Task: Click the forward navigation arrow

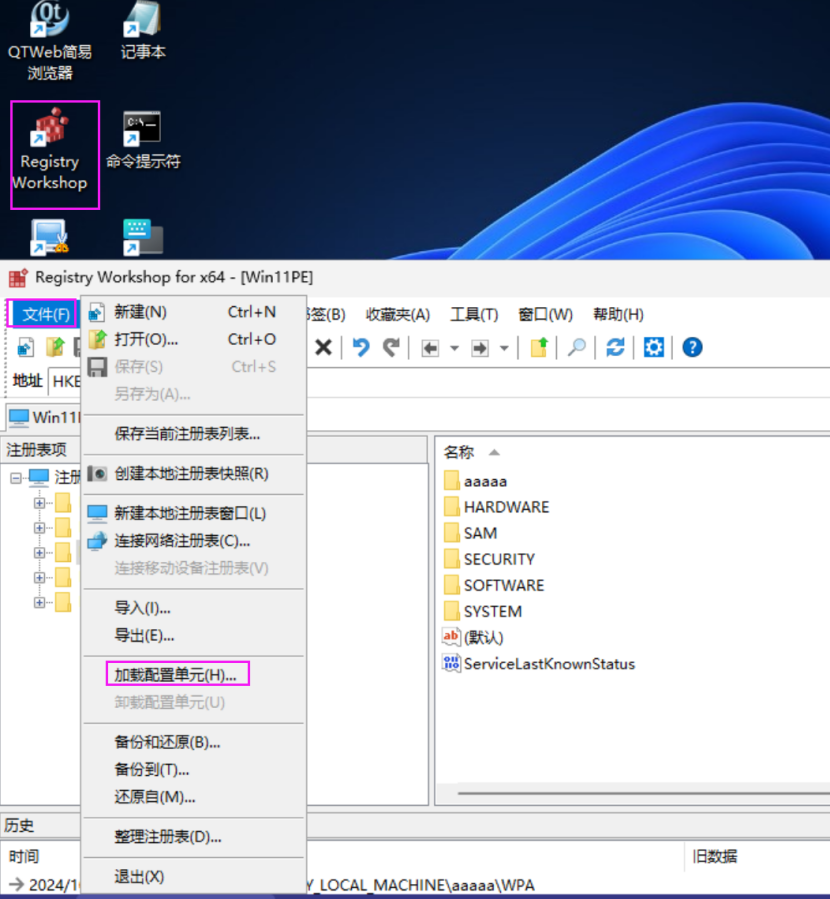Action: [480, 347]
